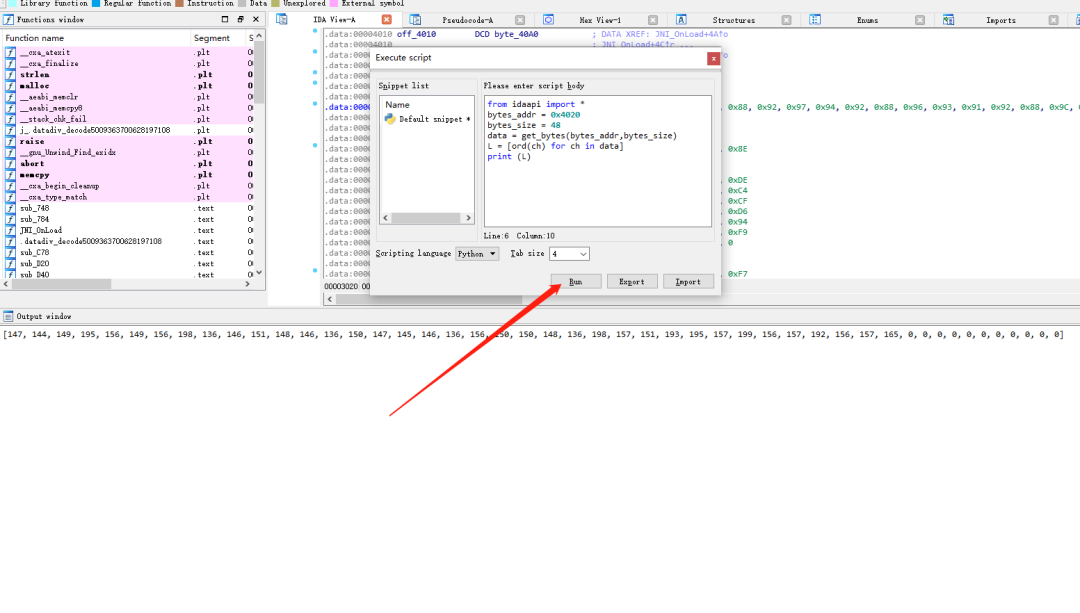
Task: Click function icon next to JNI_OnLoad
Action: pyautogui.click(x=10, y=230)
